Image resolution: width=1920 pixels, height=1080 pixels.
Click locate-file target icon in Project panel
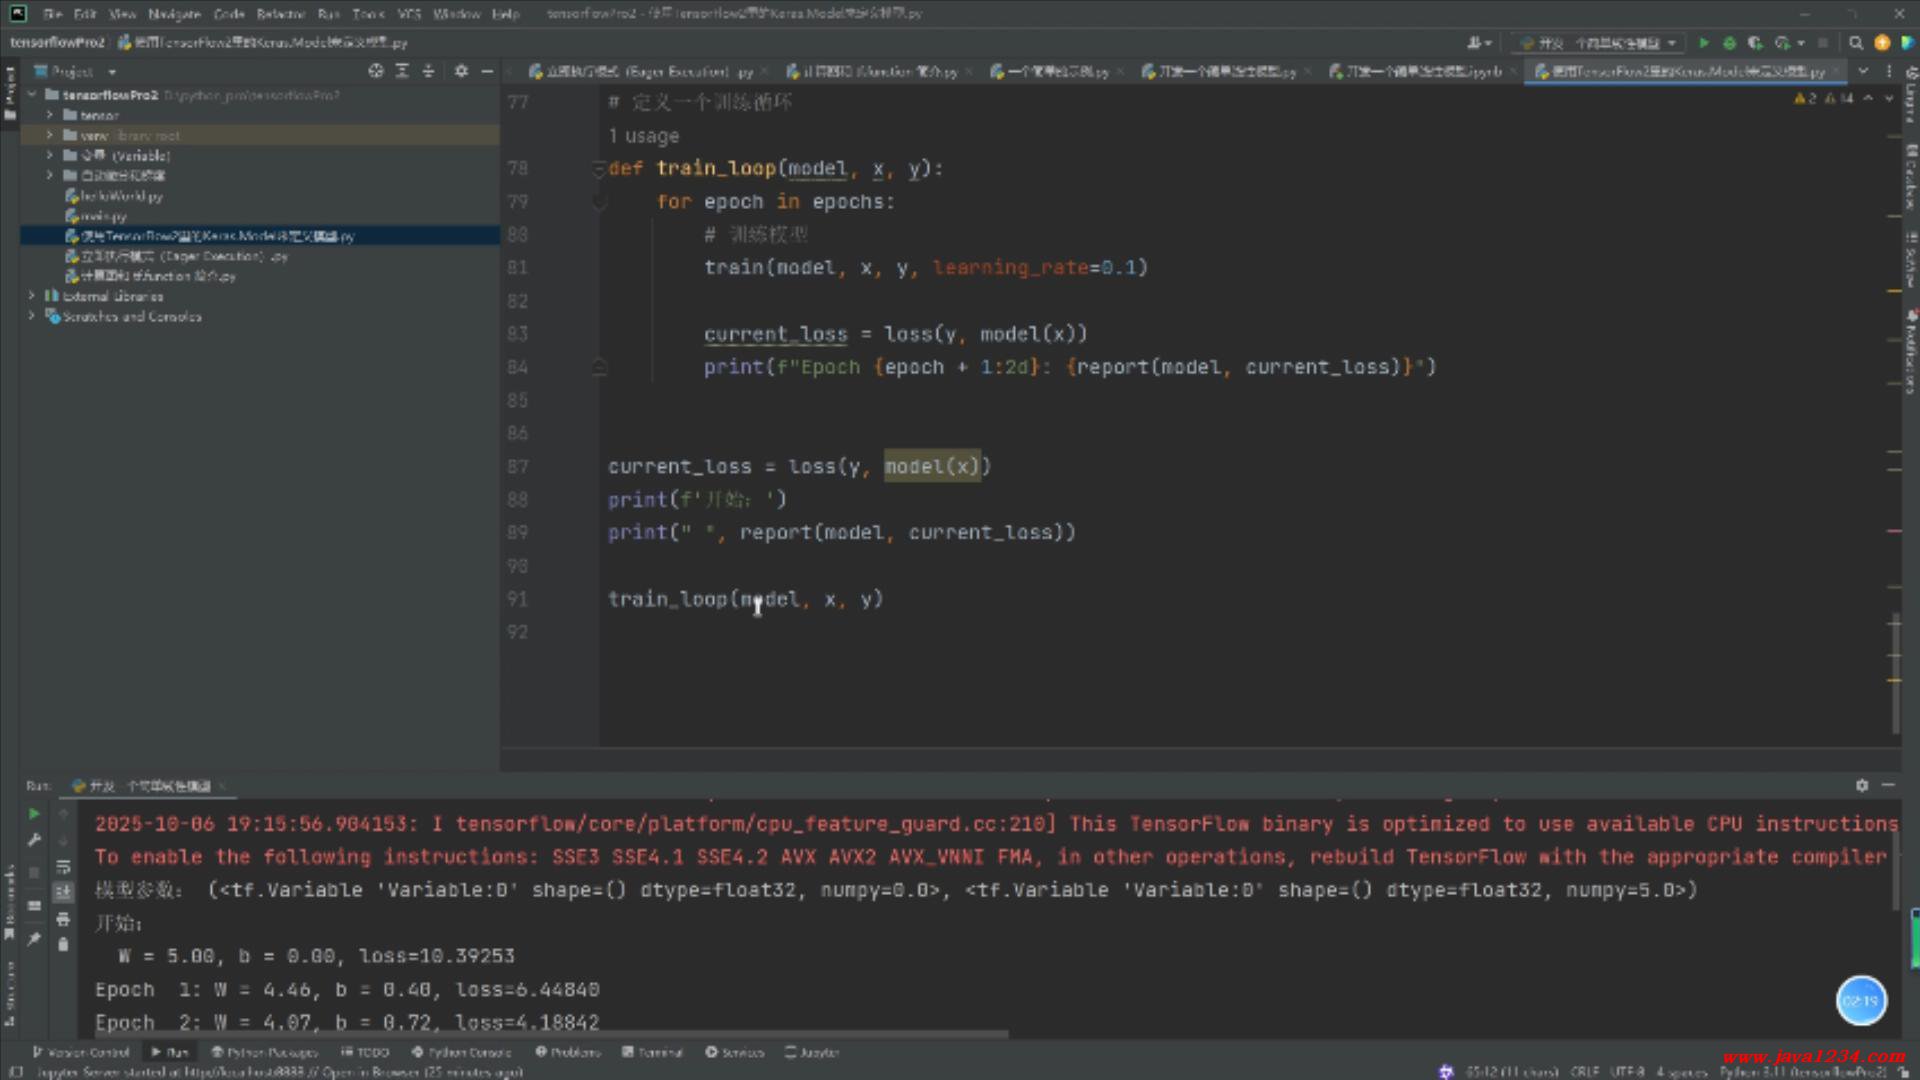click(x=376, y=71)
